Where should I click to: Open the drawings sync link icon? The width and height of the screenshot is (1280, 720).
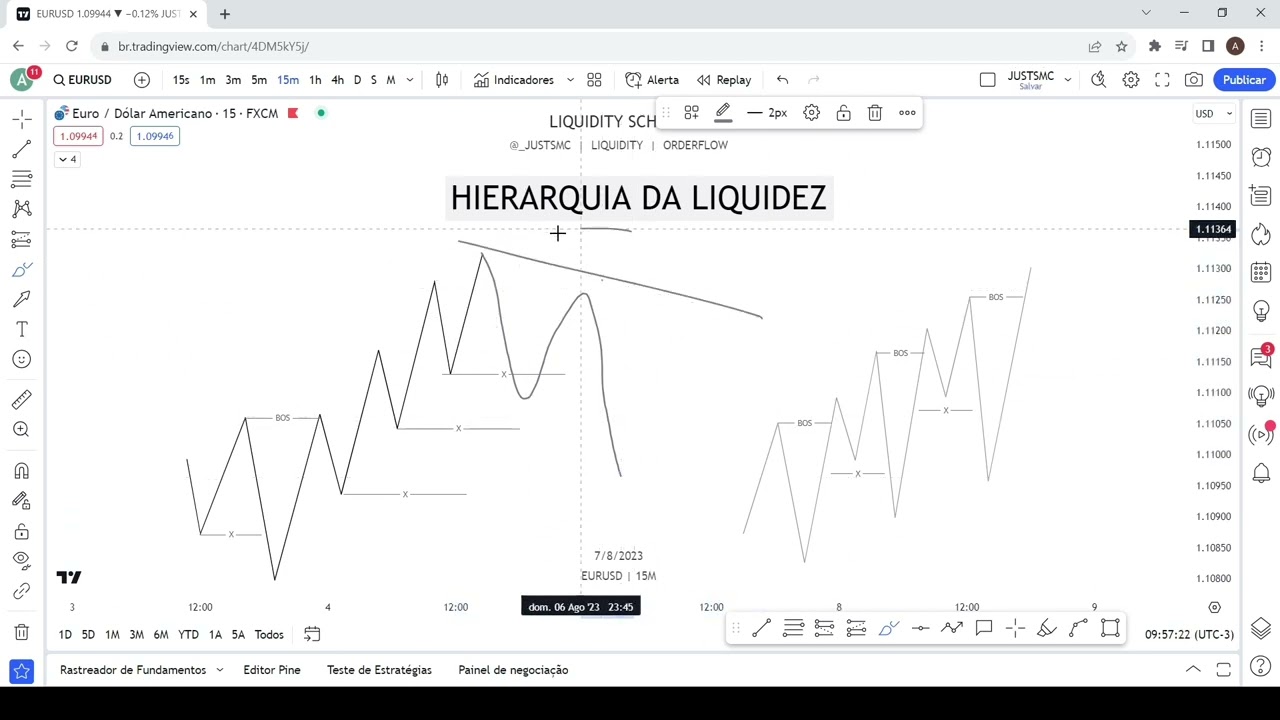[x=22, y=591]
